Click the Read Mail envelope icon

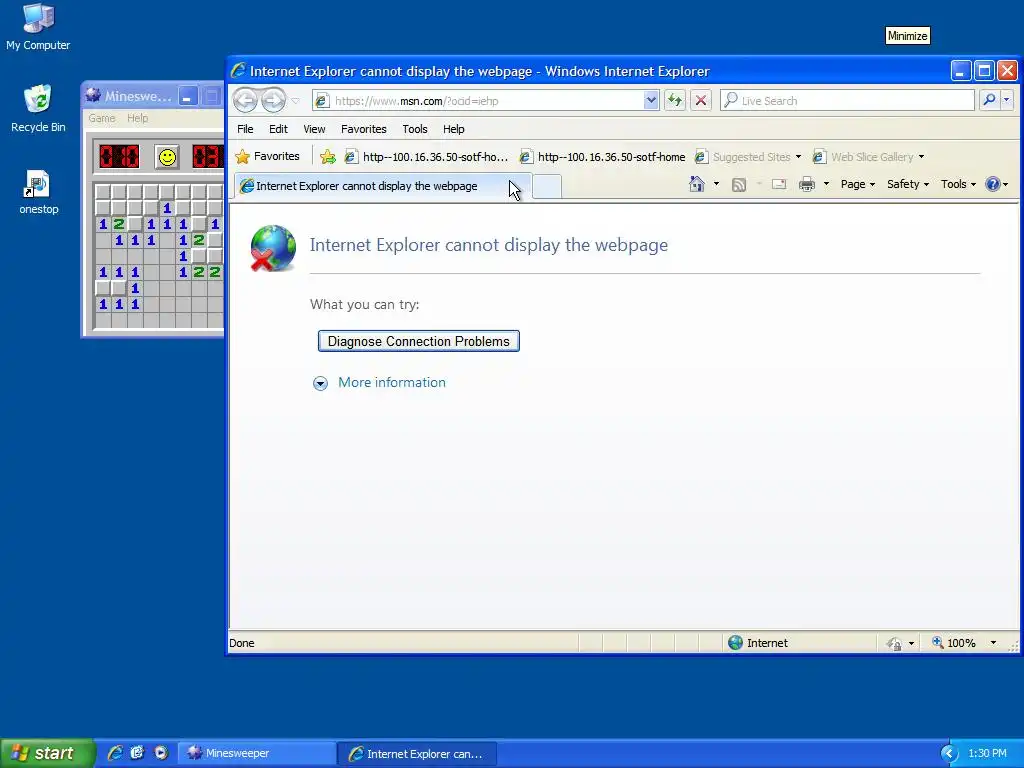point(779,184)
